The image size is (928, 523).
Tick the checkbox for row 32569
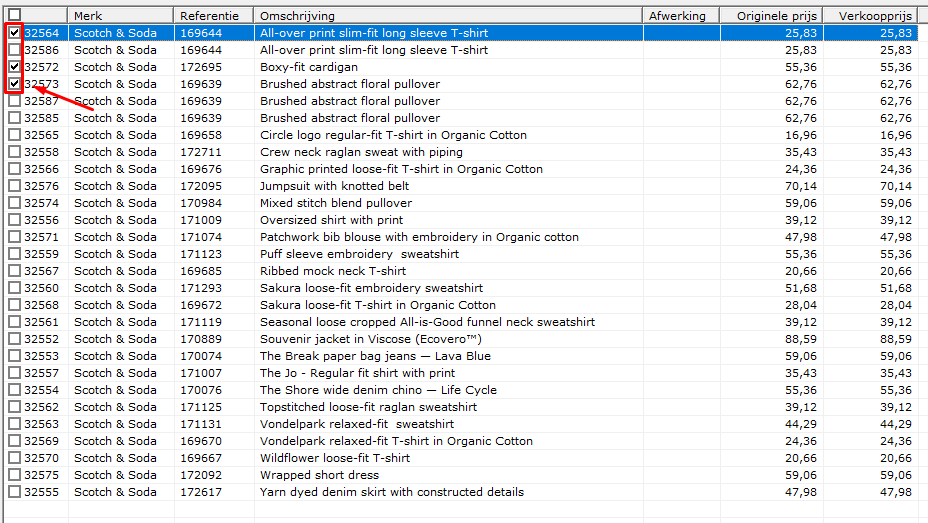point(15,441)
